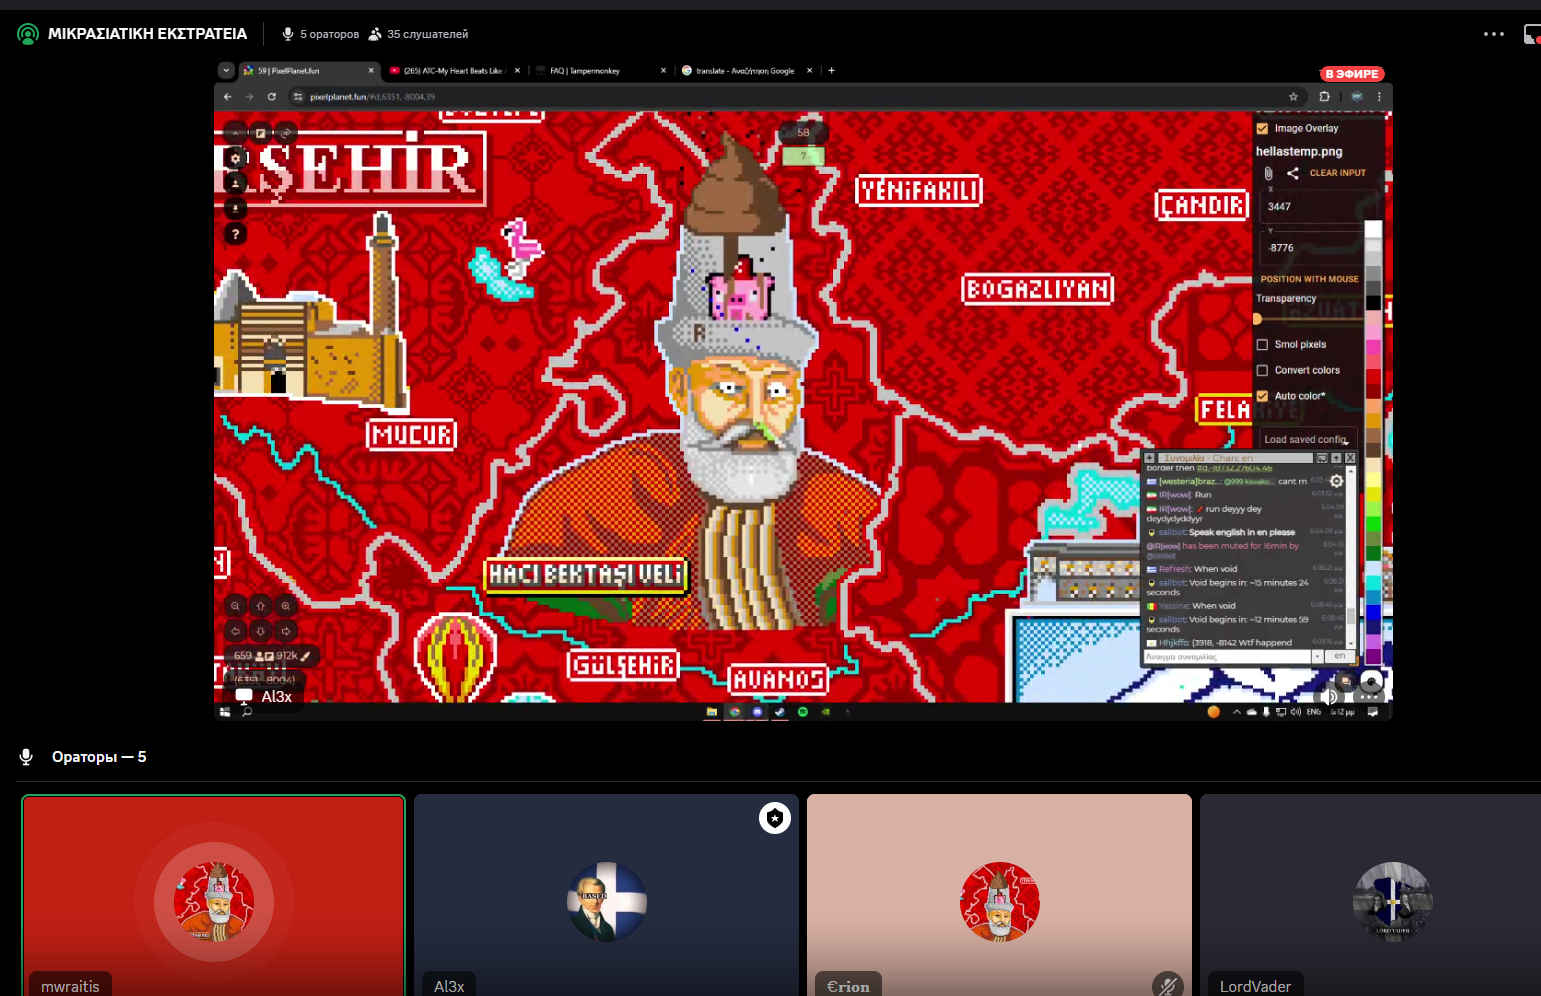Click the CLEAR INPUT button

point(1338,173)
